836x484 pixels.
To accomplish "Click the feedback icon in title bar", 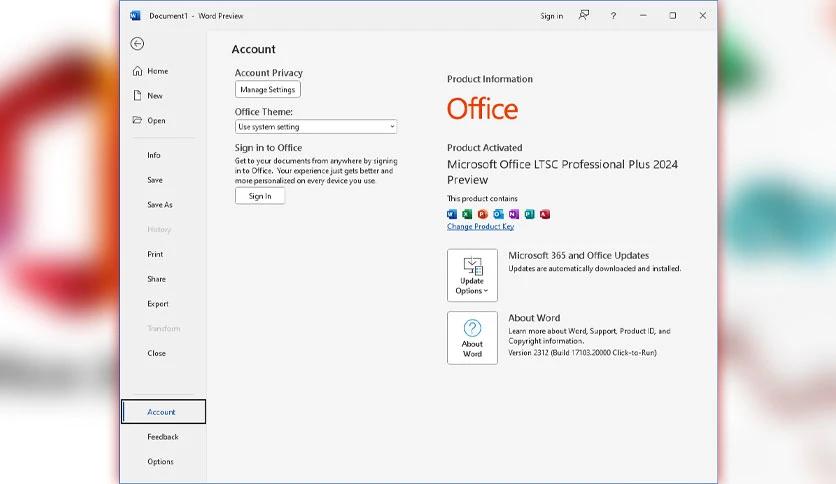I will pos(584,16).
